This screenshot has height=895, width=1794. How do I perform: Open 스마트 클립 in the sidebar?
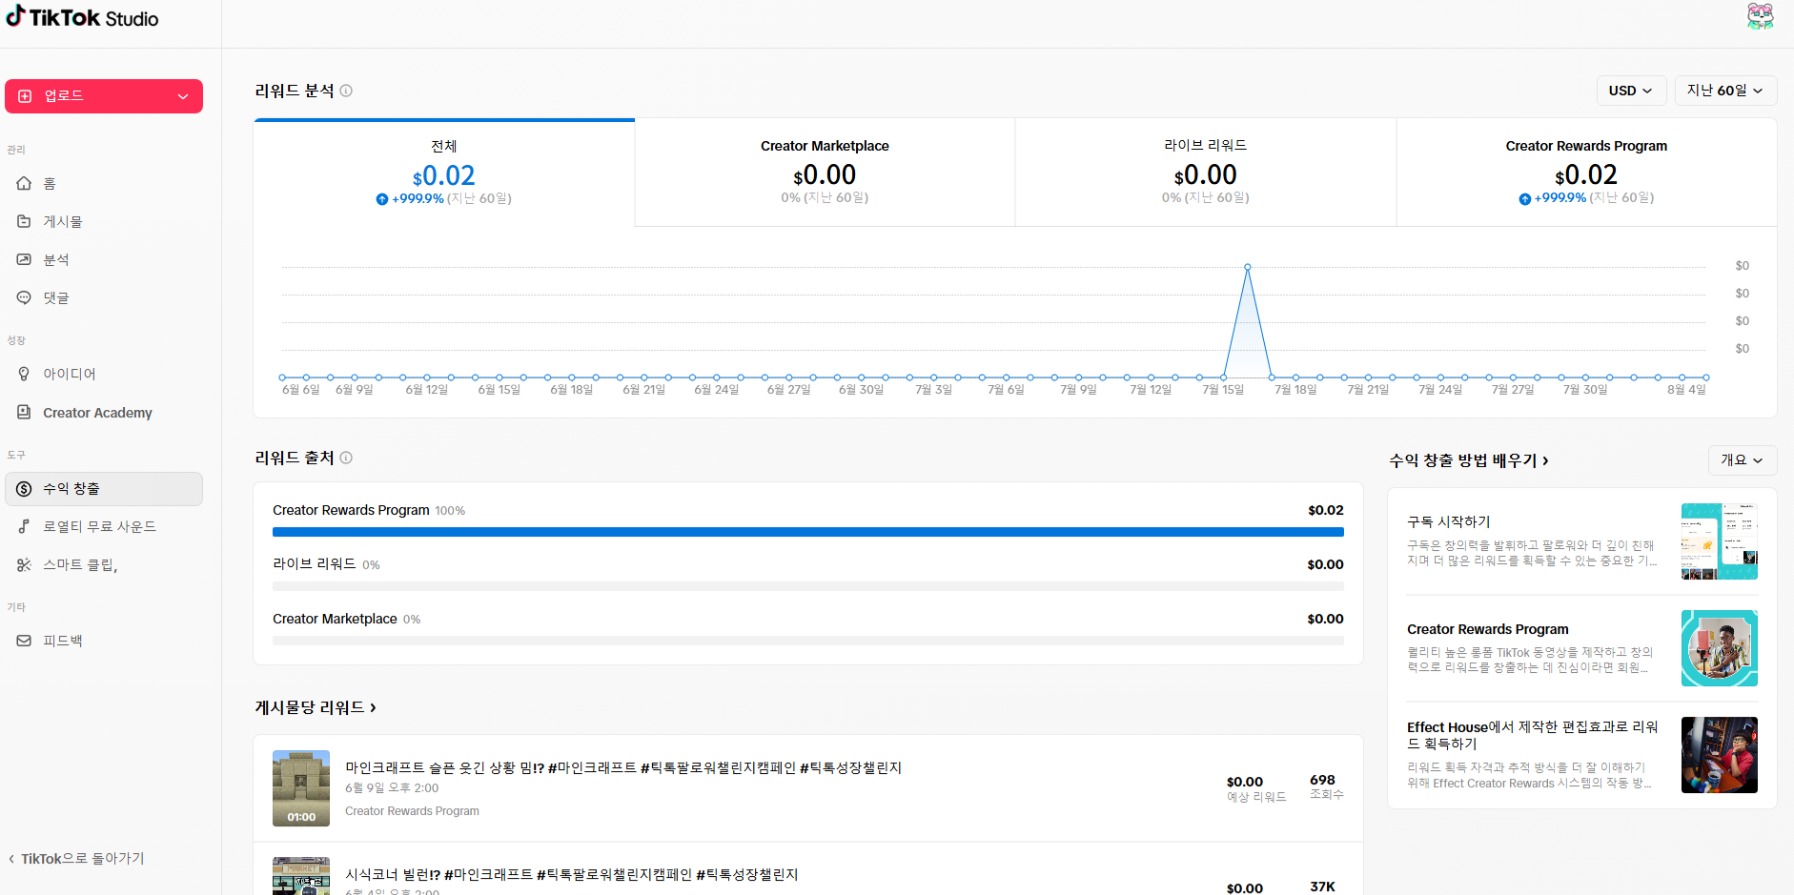click(x=104, y=565)
